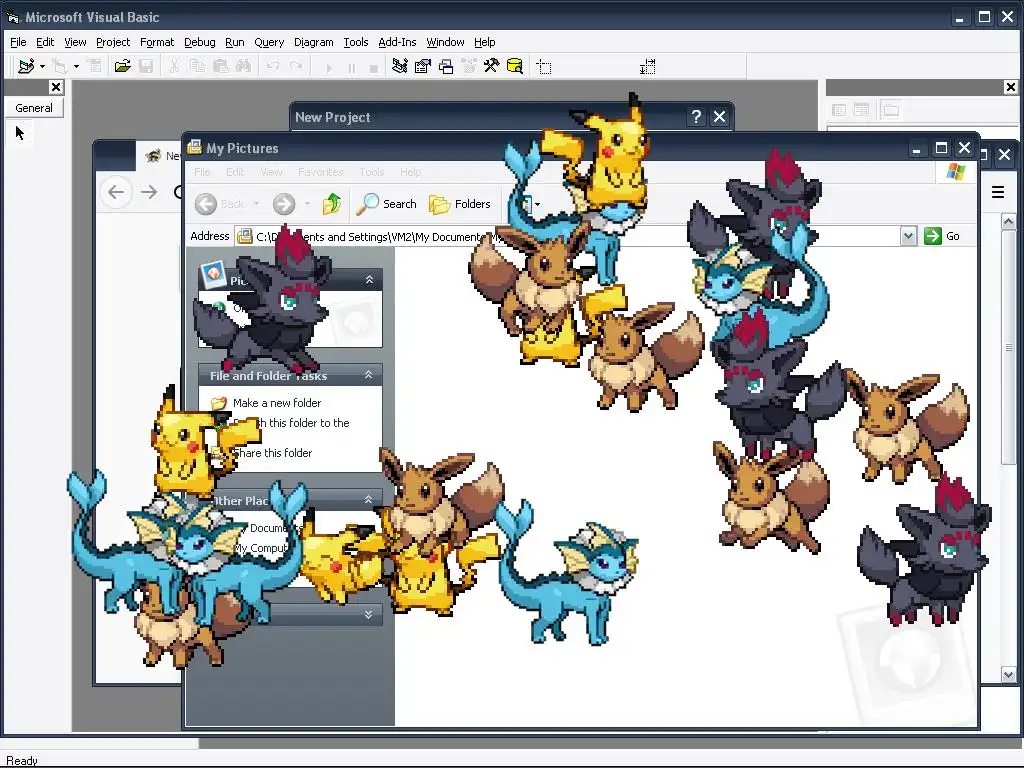Image resolution: width=1024 pixels, height=768 pixels.
Task: Click the help question mark in New Project
Action: point(696,117)
